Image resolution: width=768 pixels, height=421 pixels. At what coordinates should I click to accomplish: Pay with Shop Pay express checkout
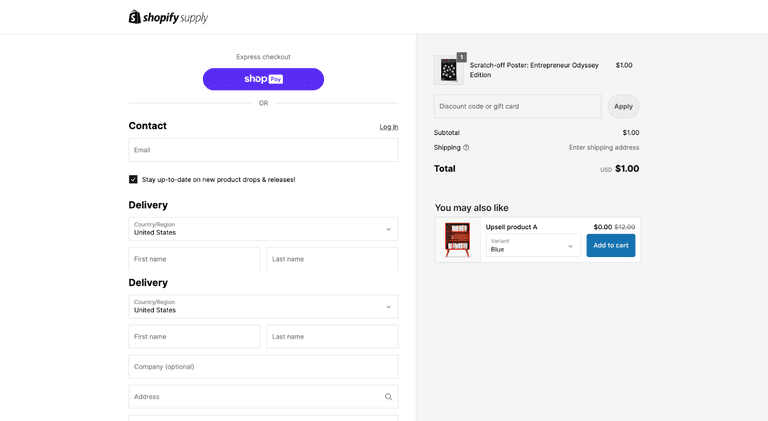[x=263, y=79]
